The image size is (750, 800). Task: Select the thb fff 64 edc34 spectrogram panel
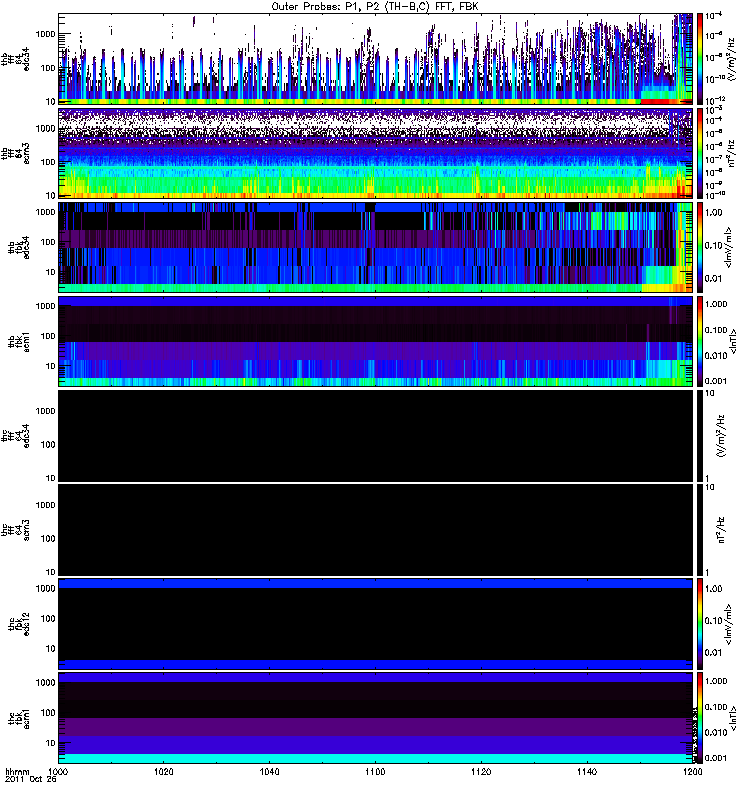pyautogui.click(x=375, y=59)
